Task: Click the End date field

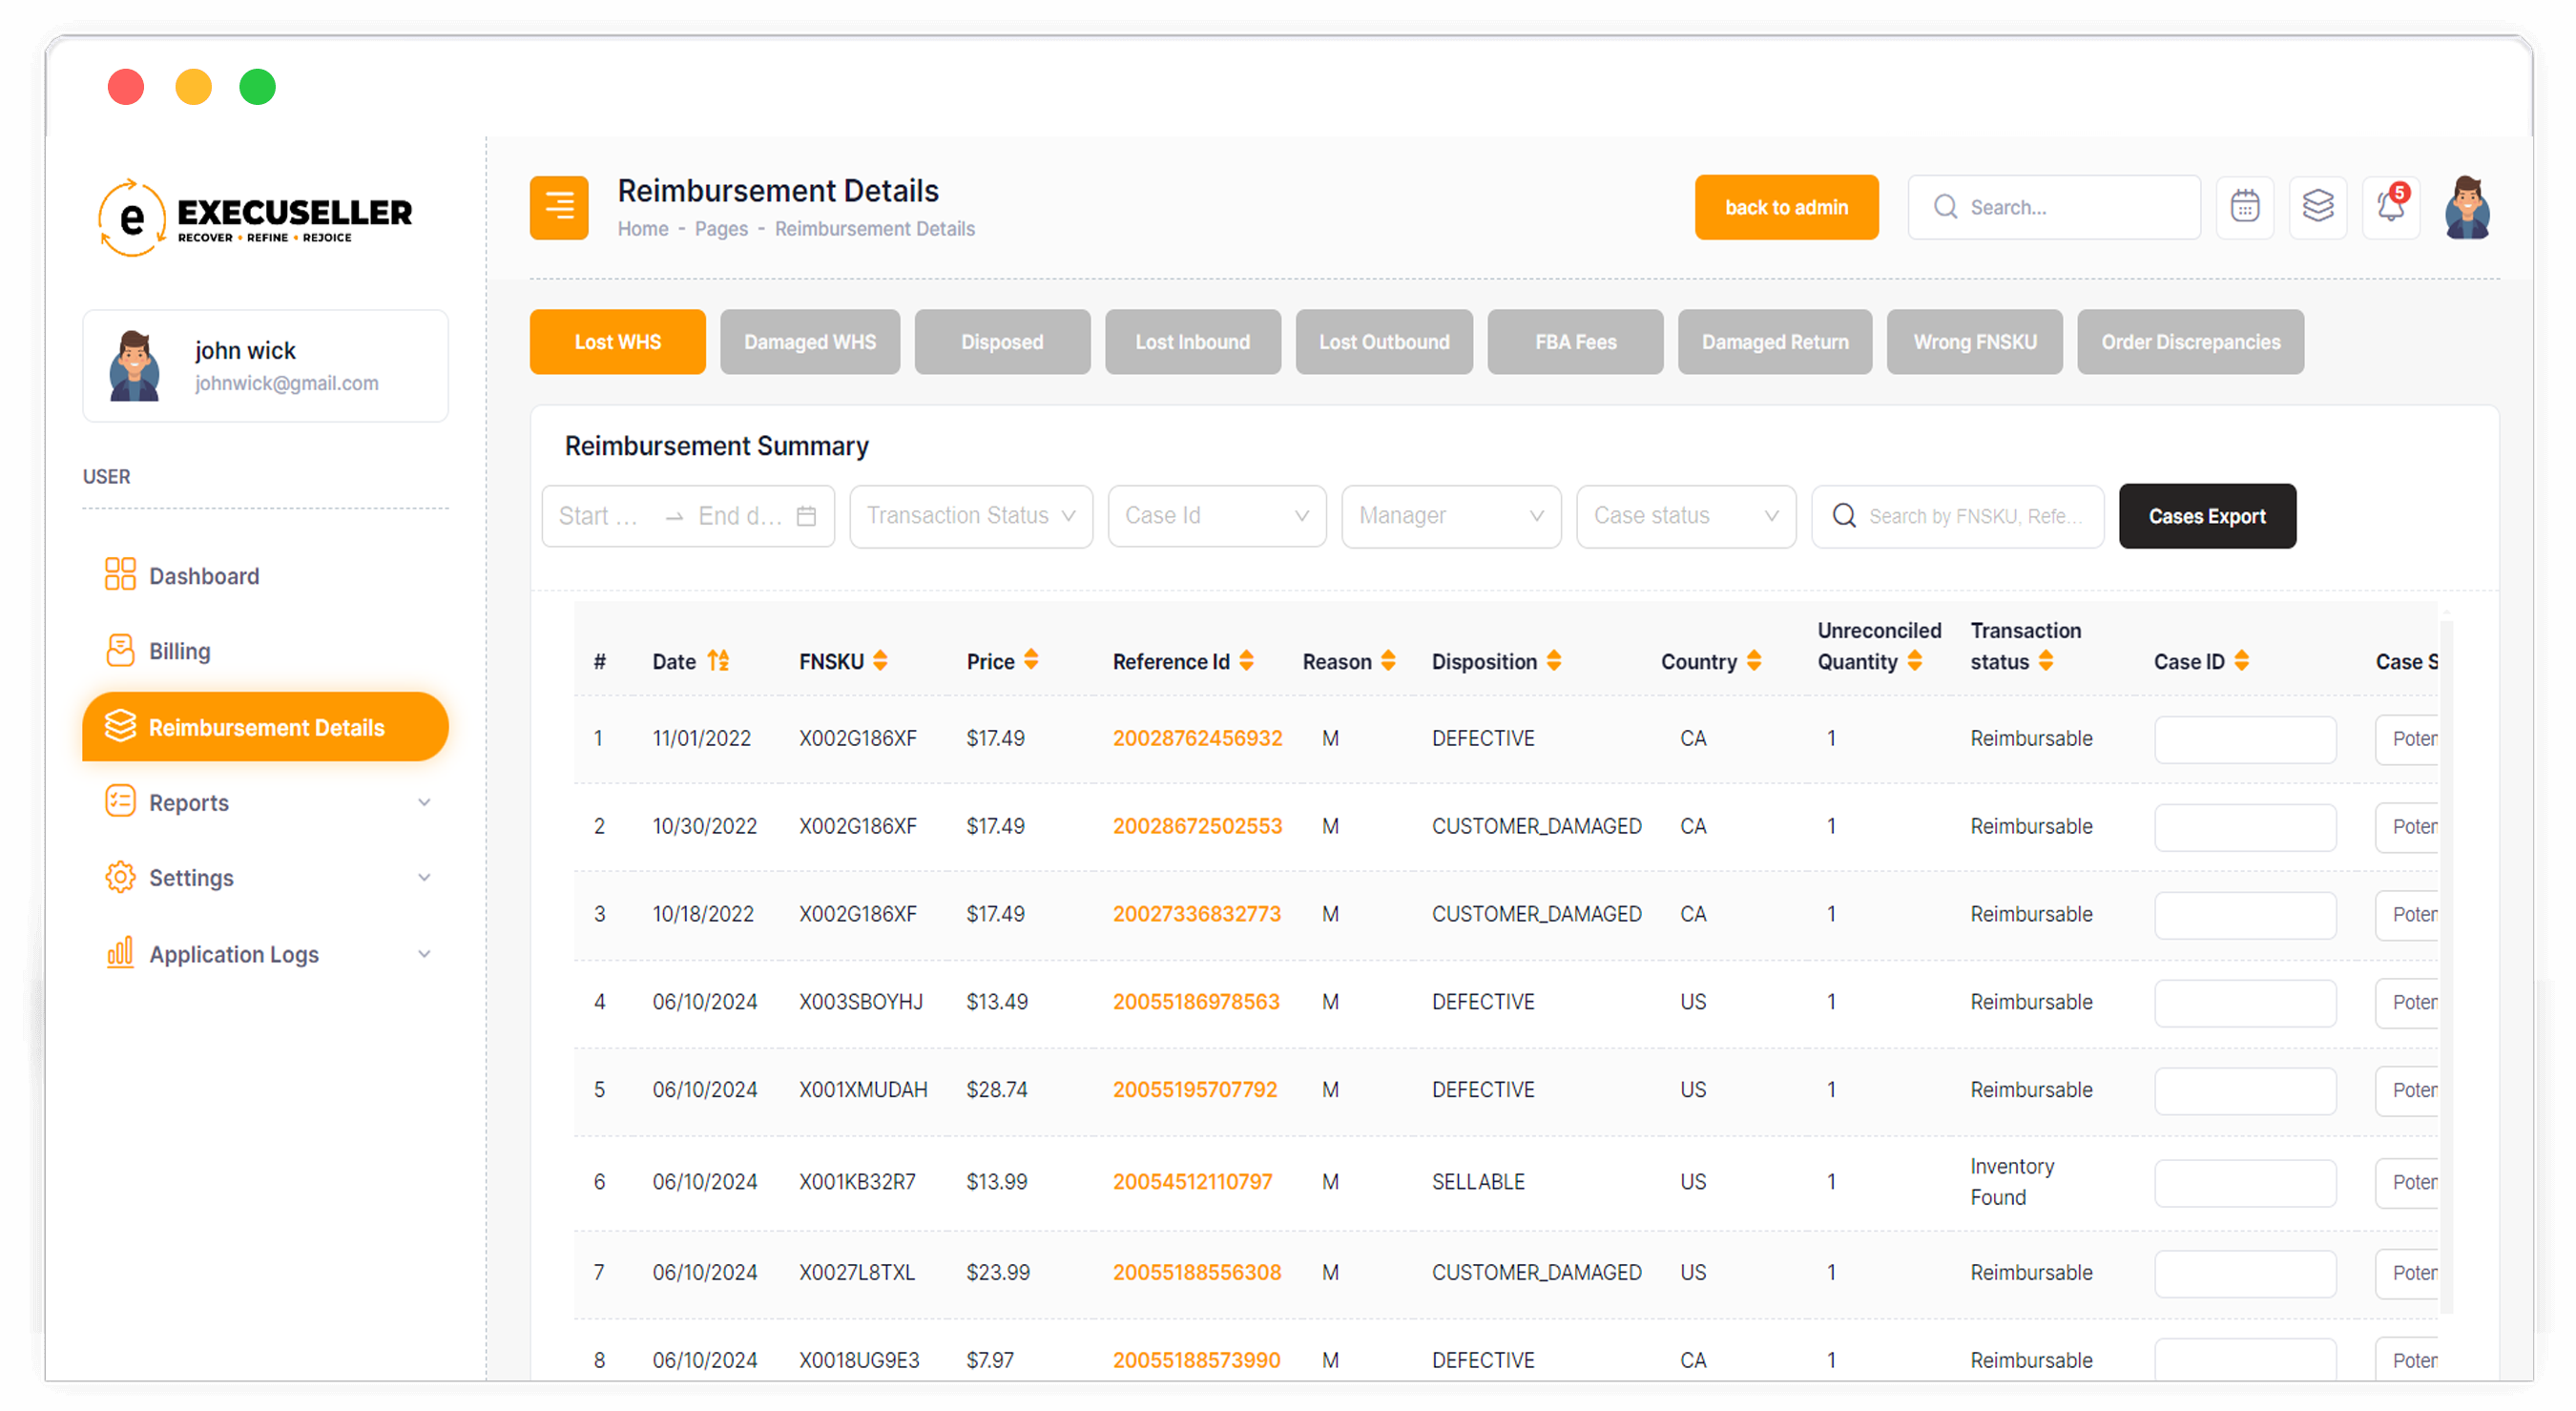Action: [739, 516]
